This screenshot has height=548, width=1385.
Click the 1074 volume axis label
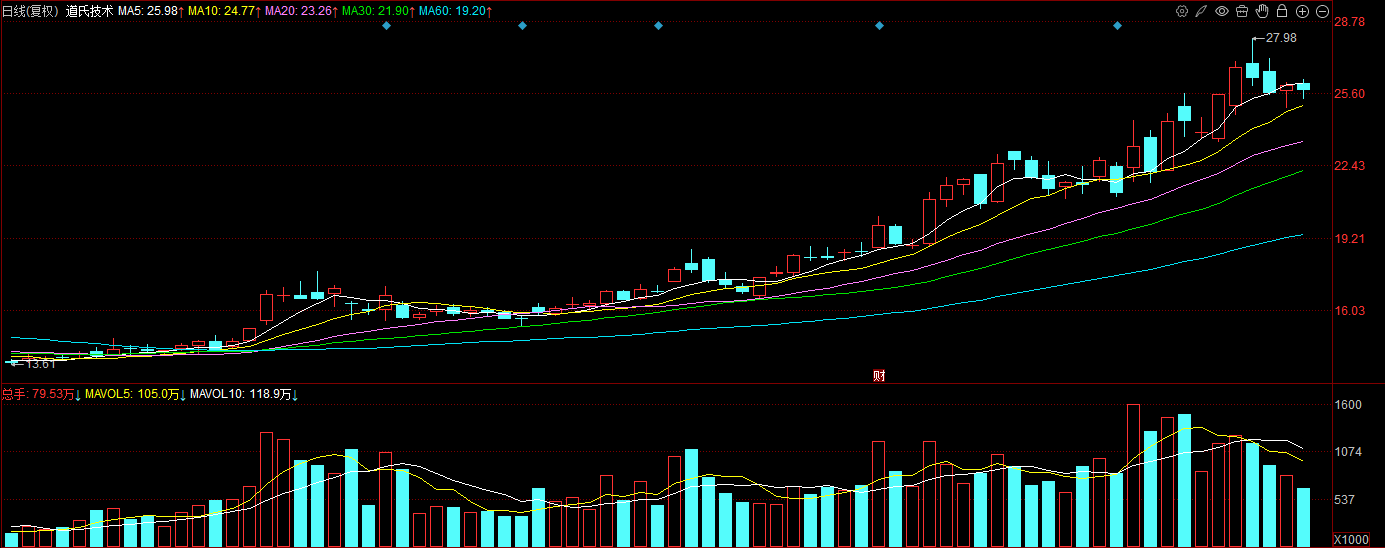pyautogui.click(x=1348, y=452)
